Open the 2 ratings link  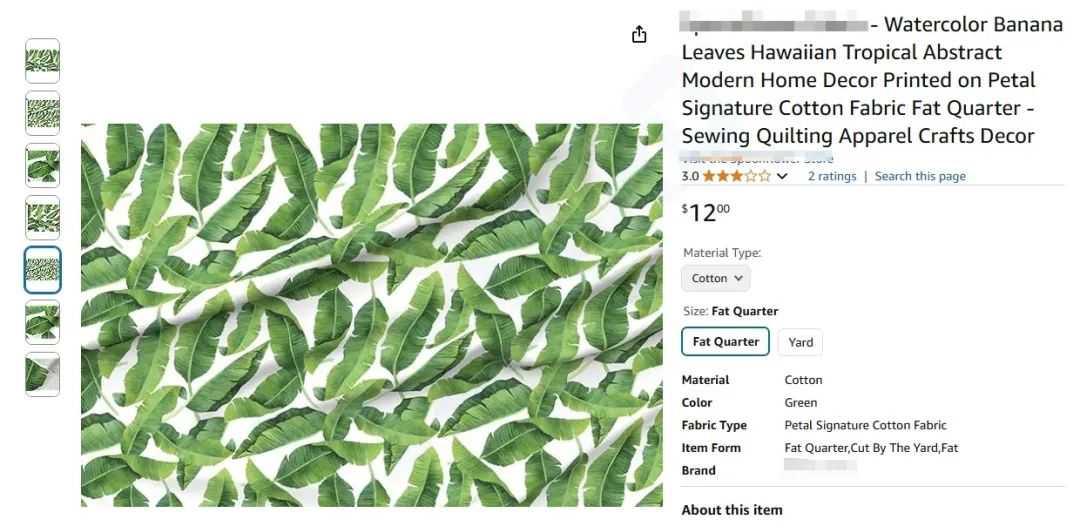[x=832, y=176]
